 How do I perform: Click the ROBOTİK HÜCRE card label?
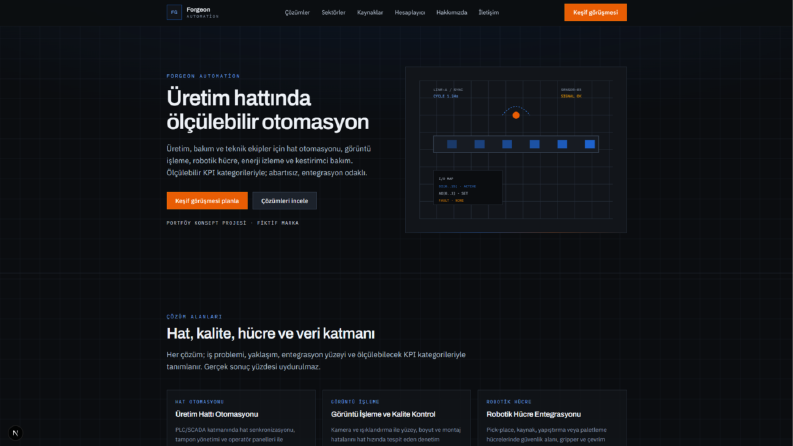[509, 402]
